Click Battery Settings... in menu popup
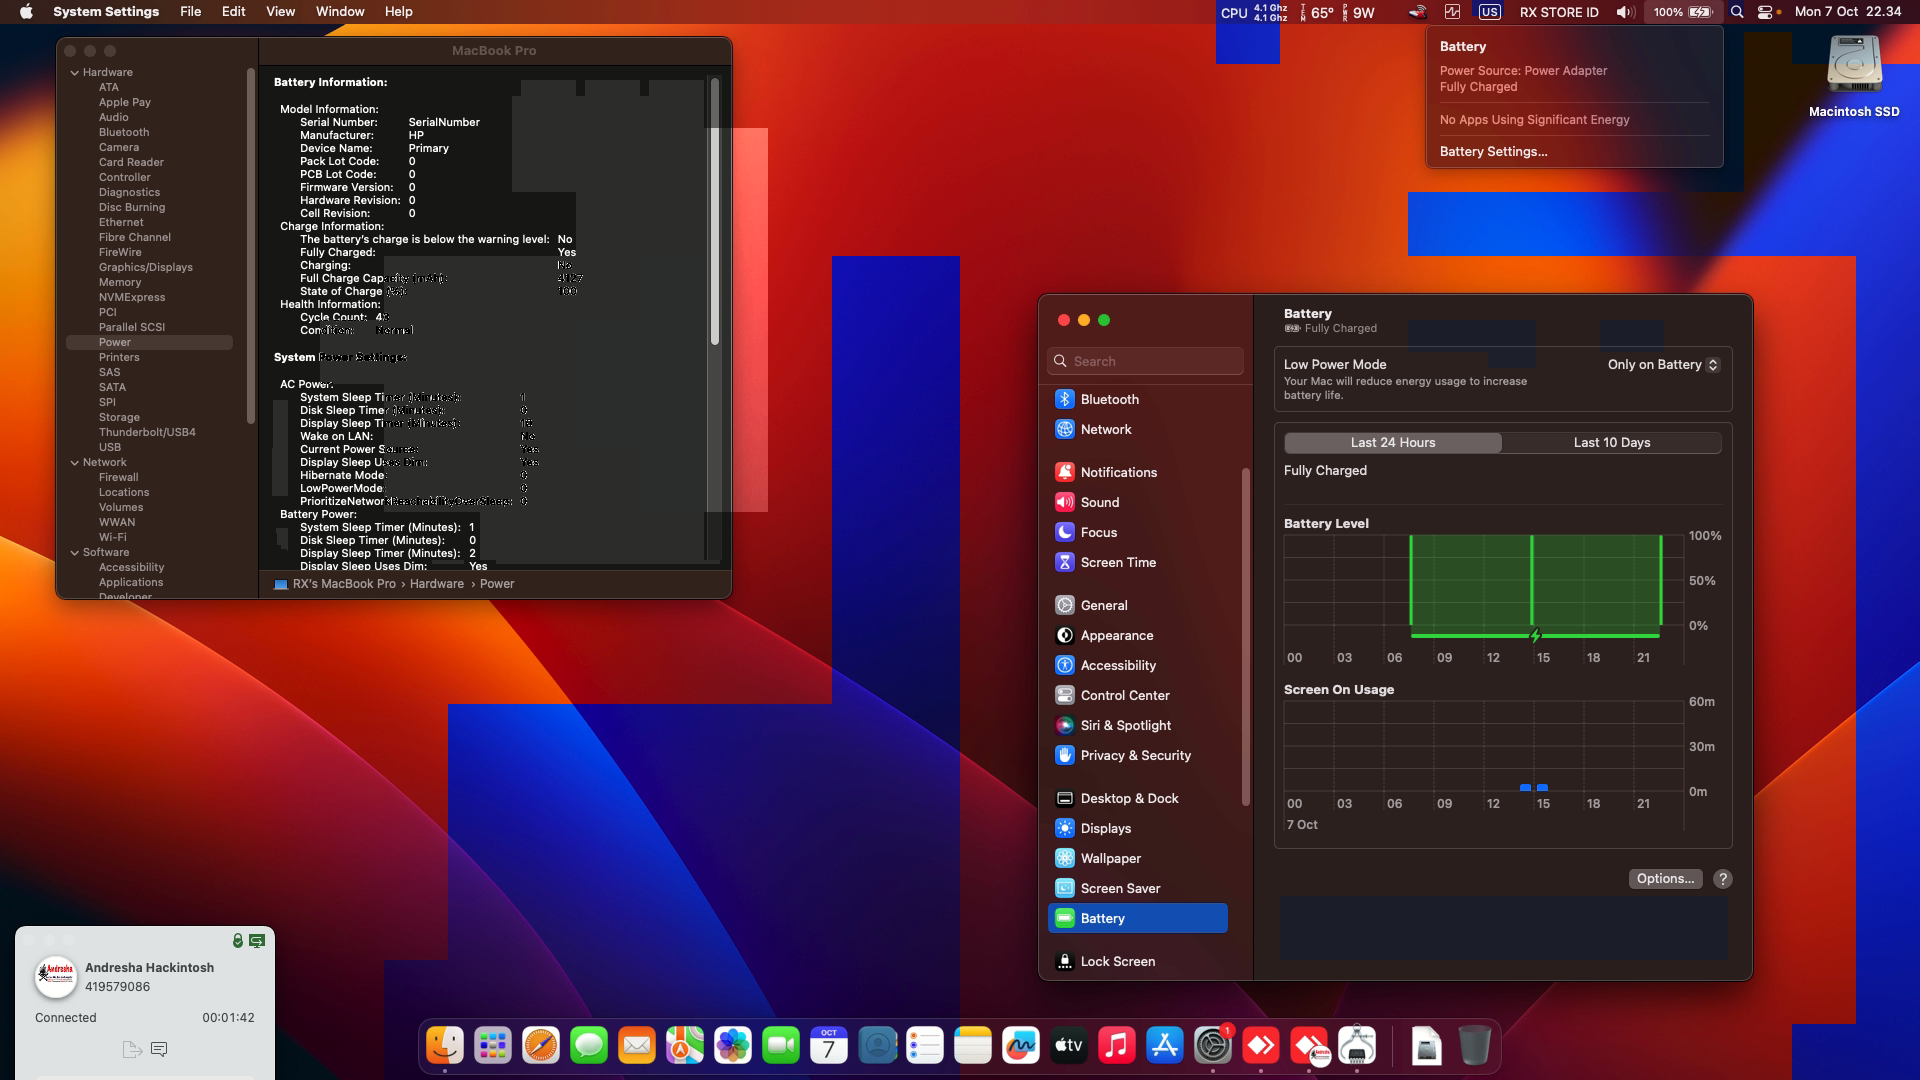The width and height of the screenshot is (1920, 1080). pos(1493,152)
